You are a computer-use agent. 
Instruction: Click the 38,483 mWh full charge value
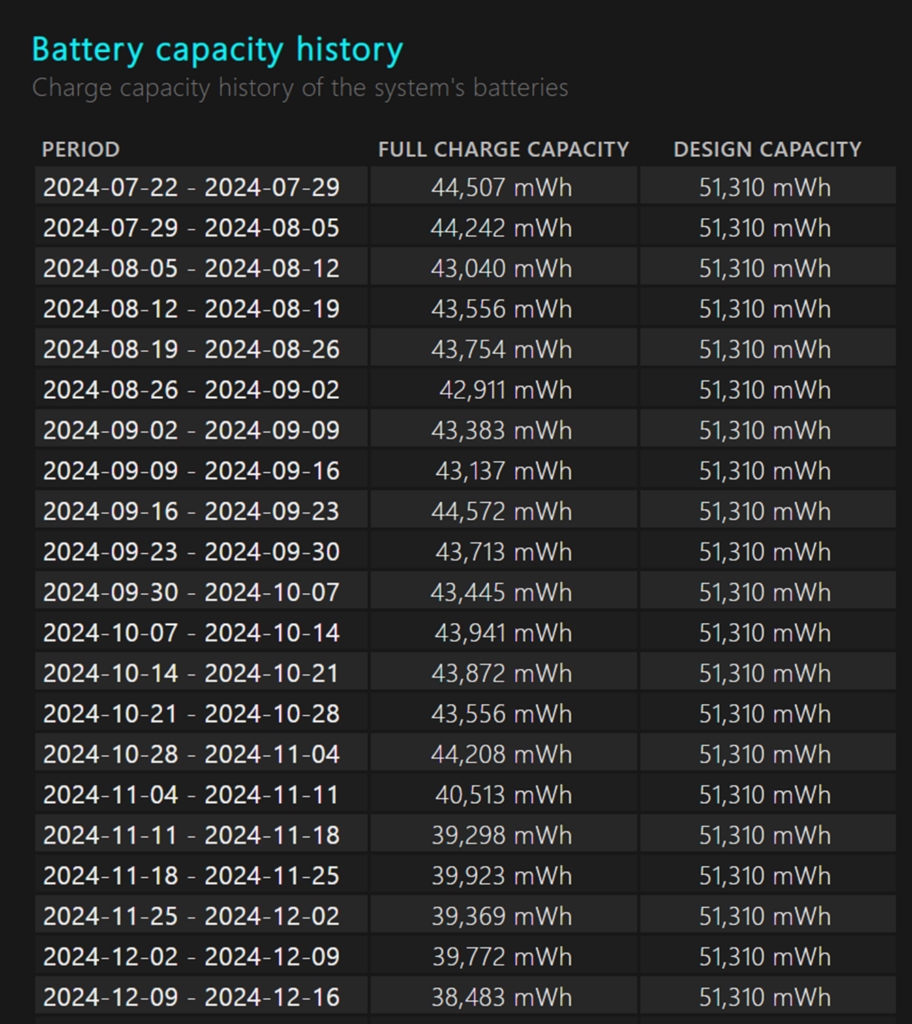pyautogui.click(x=502, y=997)
